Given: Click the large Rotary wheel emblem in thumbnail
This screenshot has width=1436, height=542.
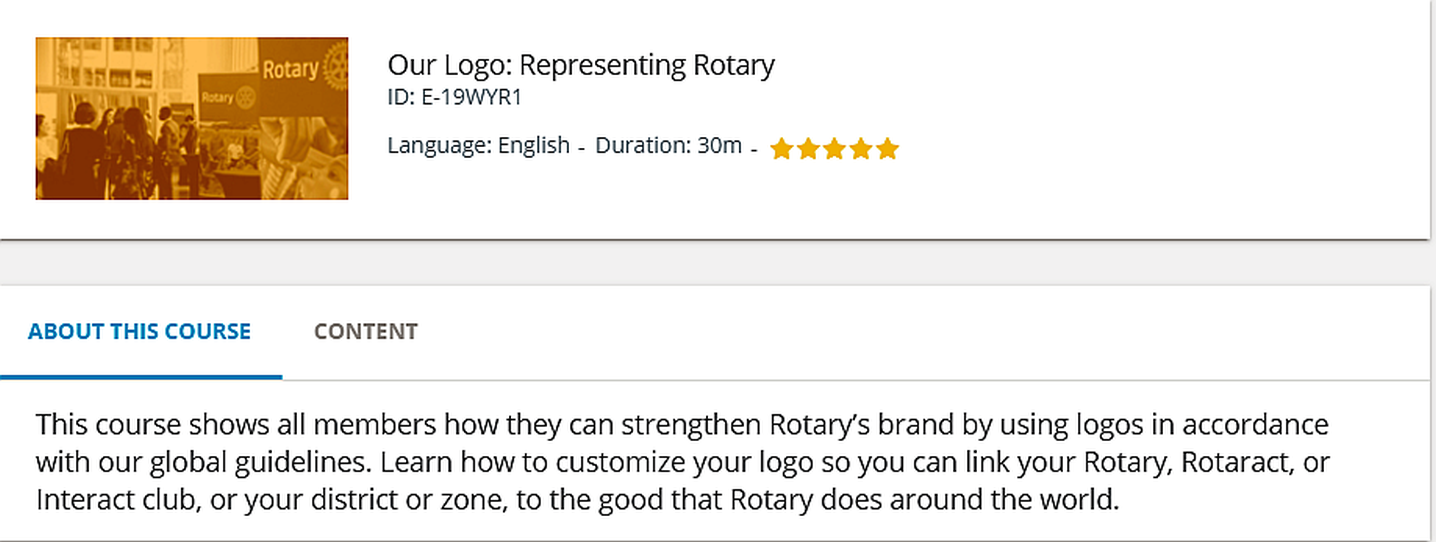Looking at the screenshot, I should [333, 68].
